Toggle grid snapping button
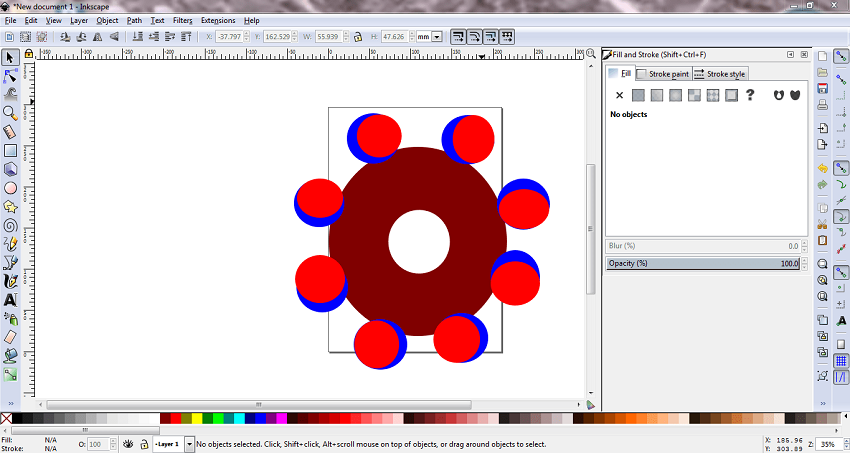The image size is (850, 453). [841, 361]
